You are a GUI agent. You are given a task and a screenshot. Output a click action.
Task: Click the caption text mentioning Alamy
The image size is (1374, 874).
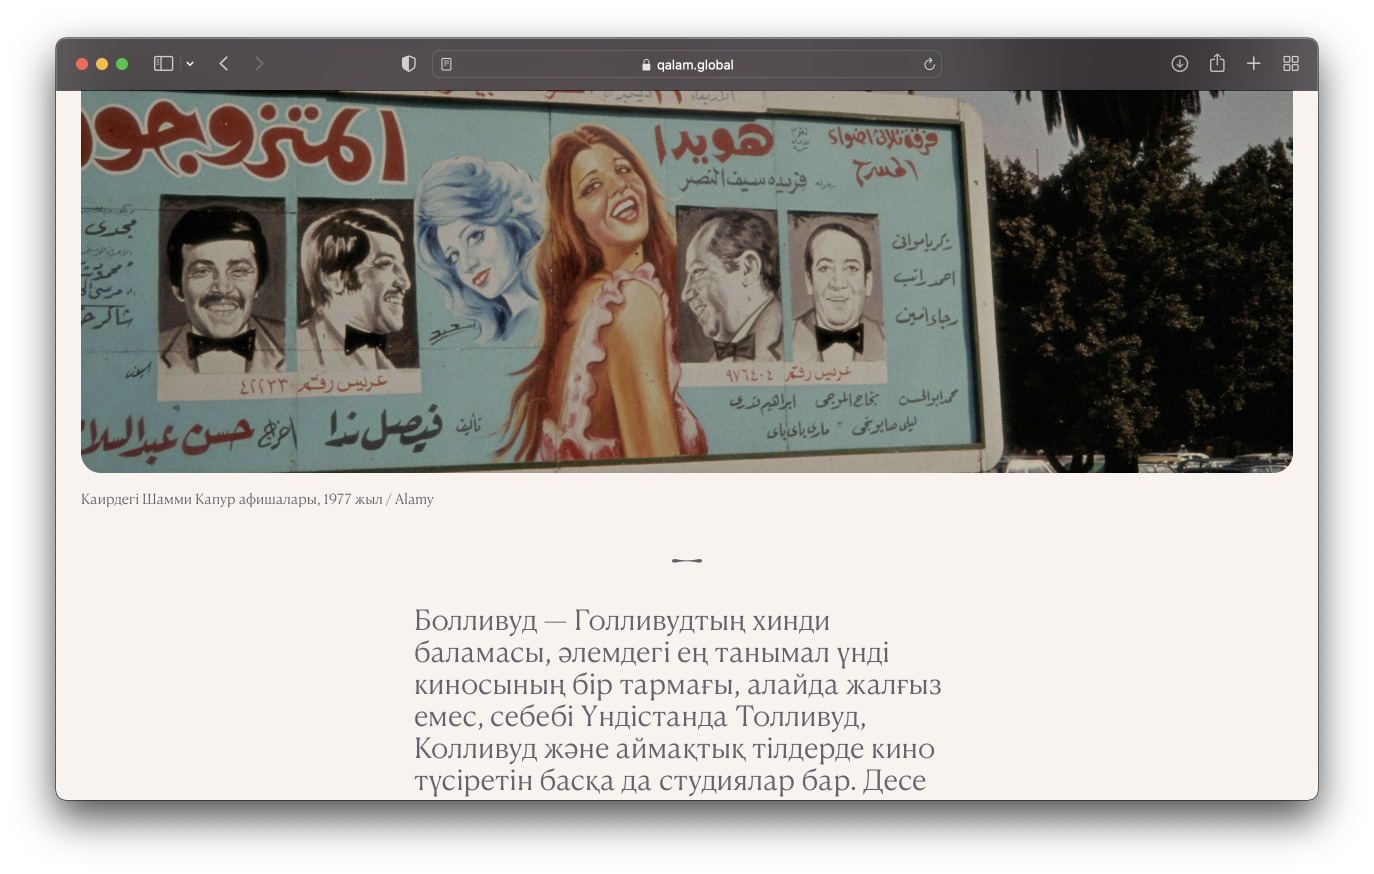point(257,499)
